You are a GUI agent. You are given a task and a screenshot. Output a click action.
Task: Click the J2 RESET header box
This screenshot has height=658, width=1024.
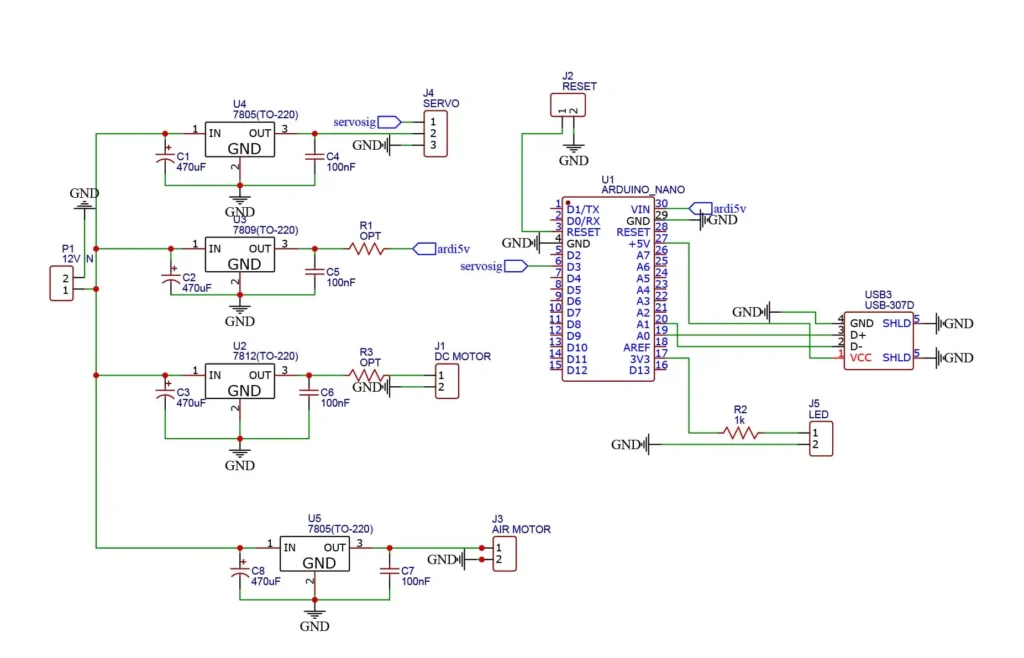[x=568, y=105]
